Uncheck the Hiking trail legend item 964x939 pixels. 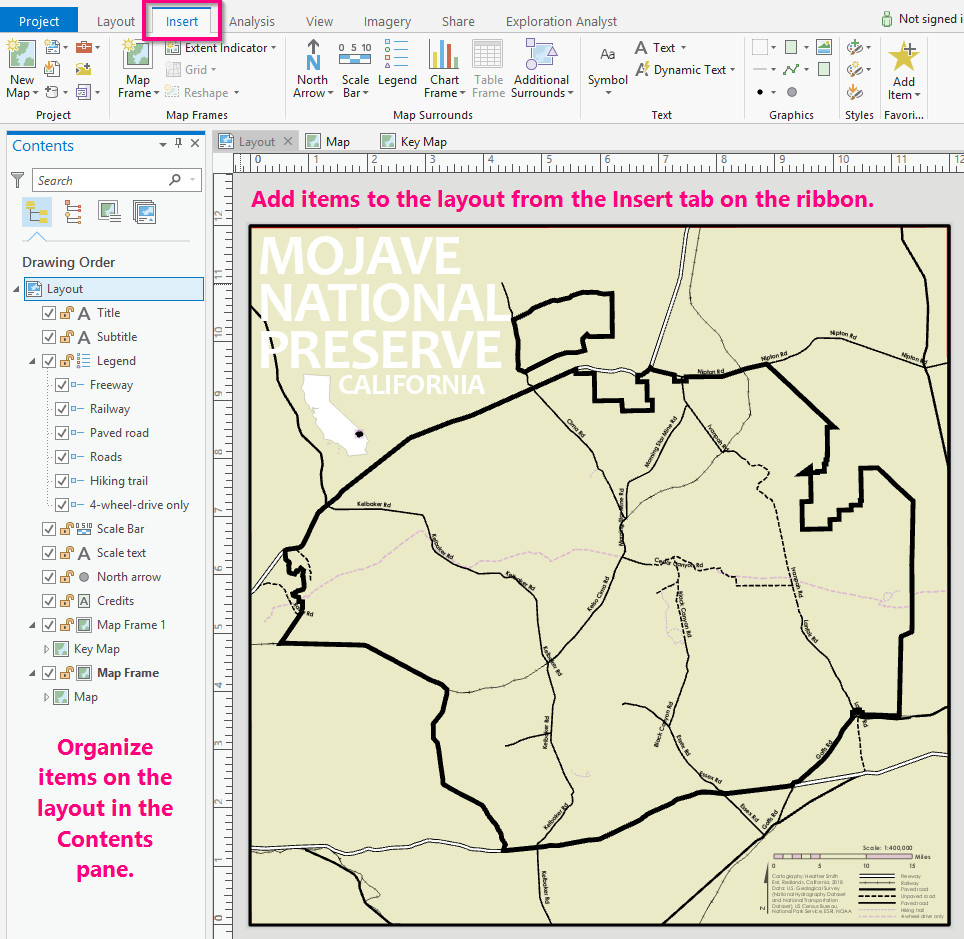pos(62,481)
